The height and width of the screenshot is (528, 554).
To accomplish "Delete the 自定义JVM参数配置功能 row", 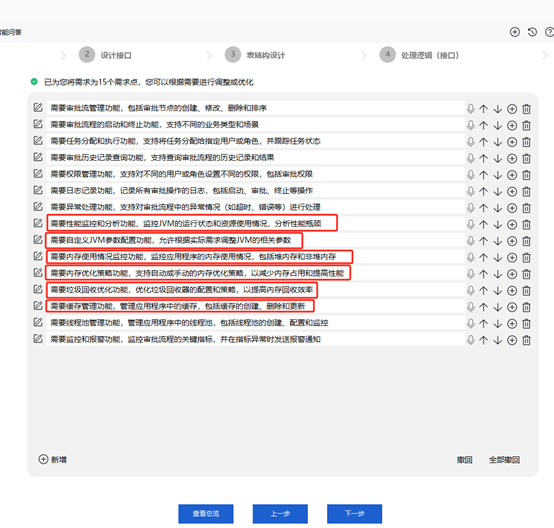I will (526, 241).
